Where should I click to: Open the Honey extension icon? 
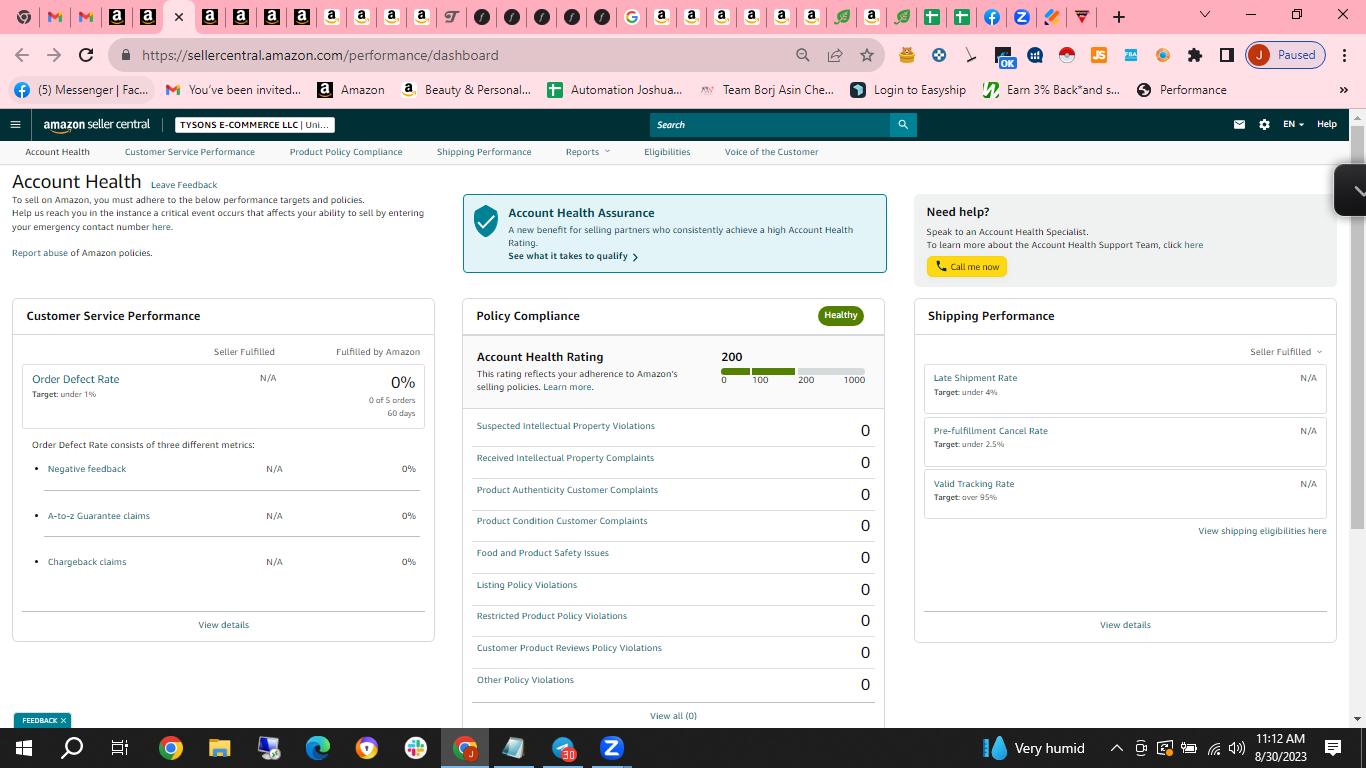907,55
